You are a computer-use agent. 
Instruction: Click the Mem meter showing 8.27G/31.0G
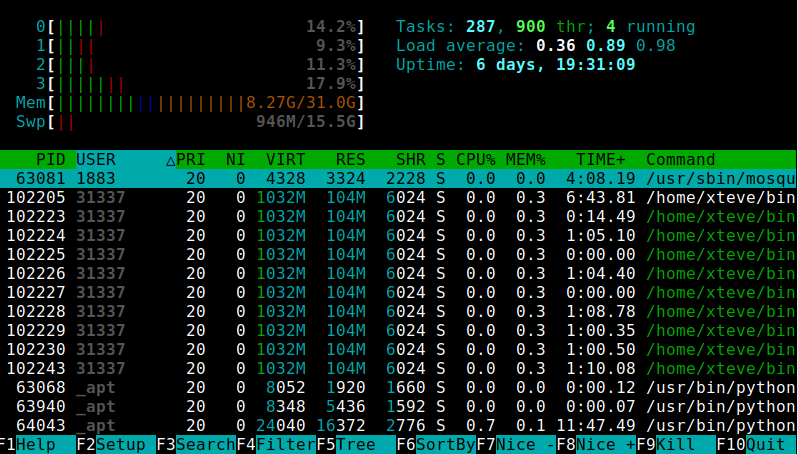click(x=190, y=103)
